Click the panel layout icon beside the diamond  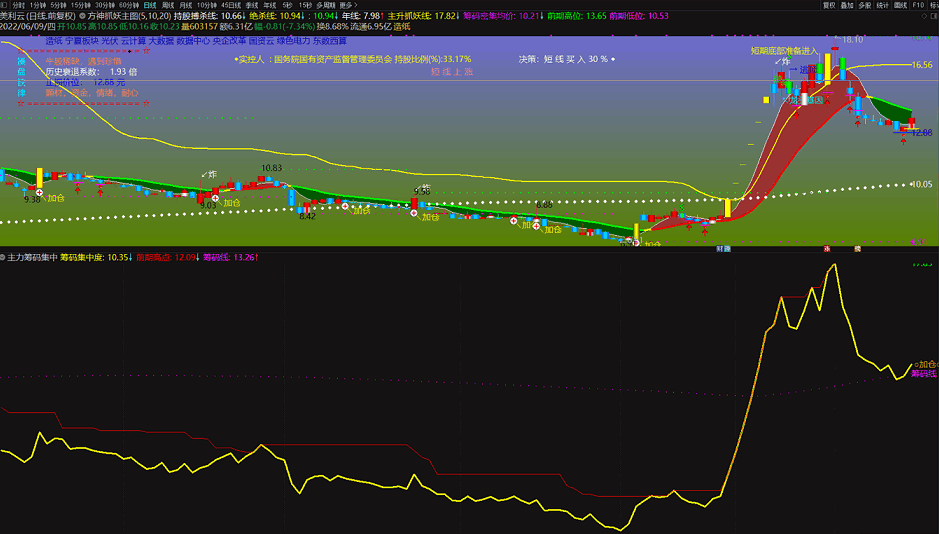click(x=934, y=16)
